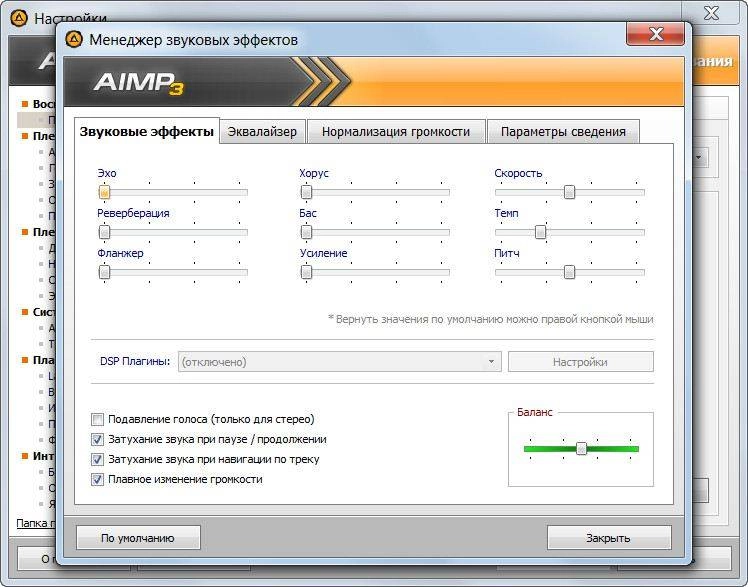The image size is (748, 587).
Task: Click the Скорость label
Action: click(518, 173)
